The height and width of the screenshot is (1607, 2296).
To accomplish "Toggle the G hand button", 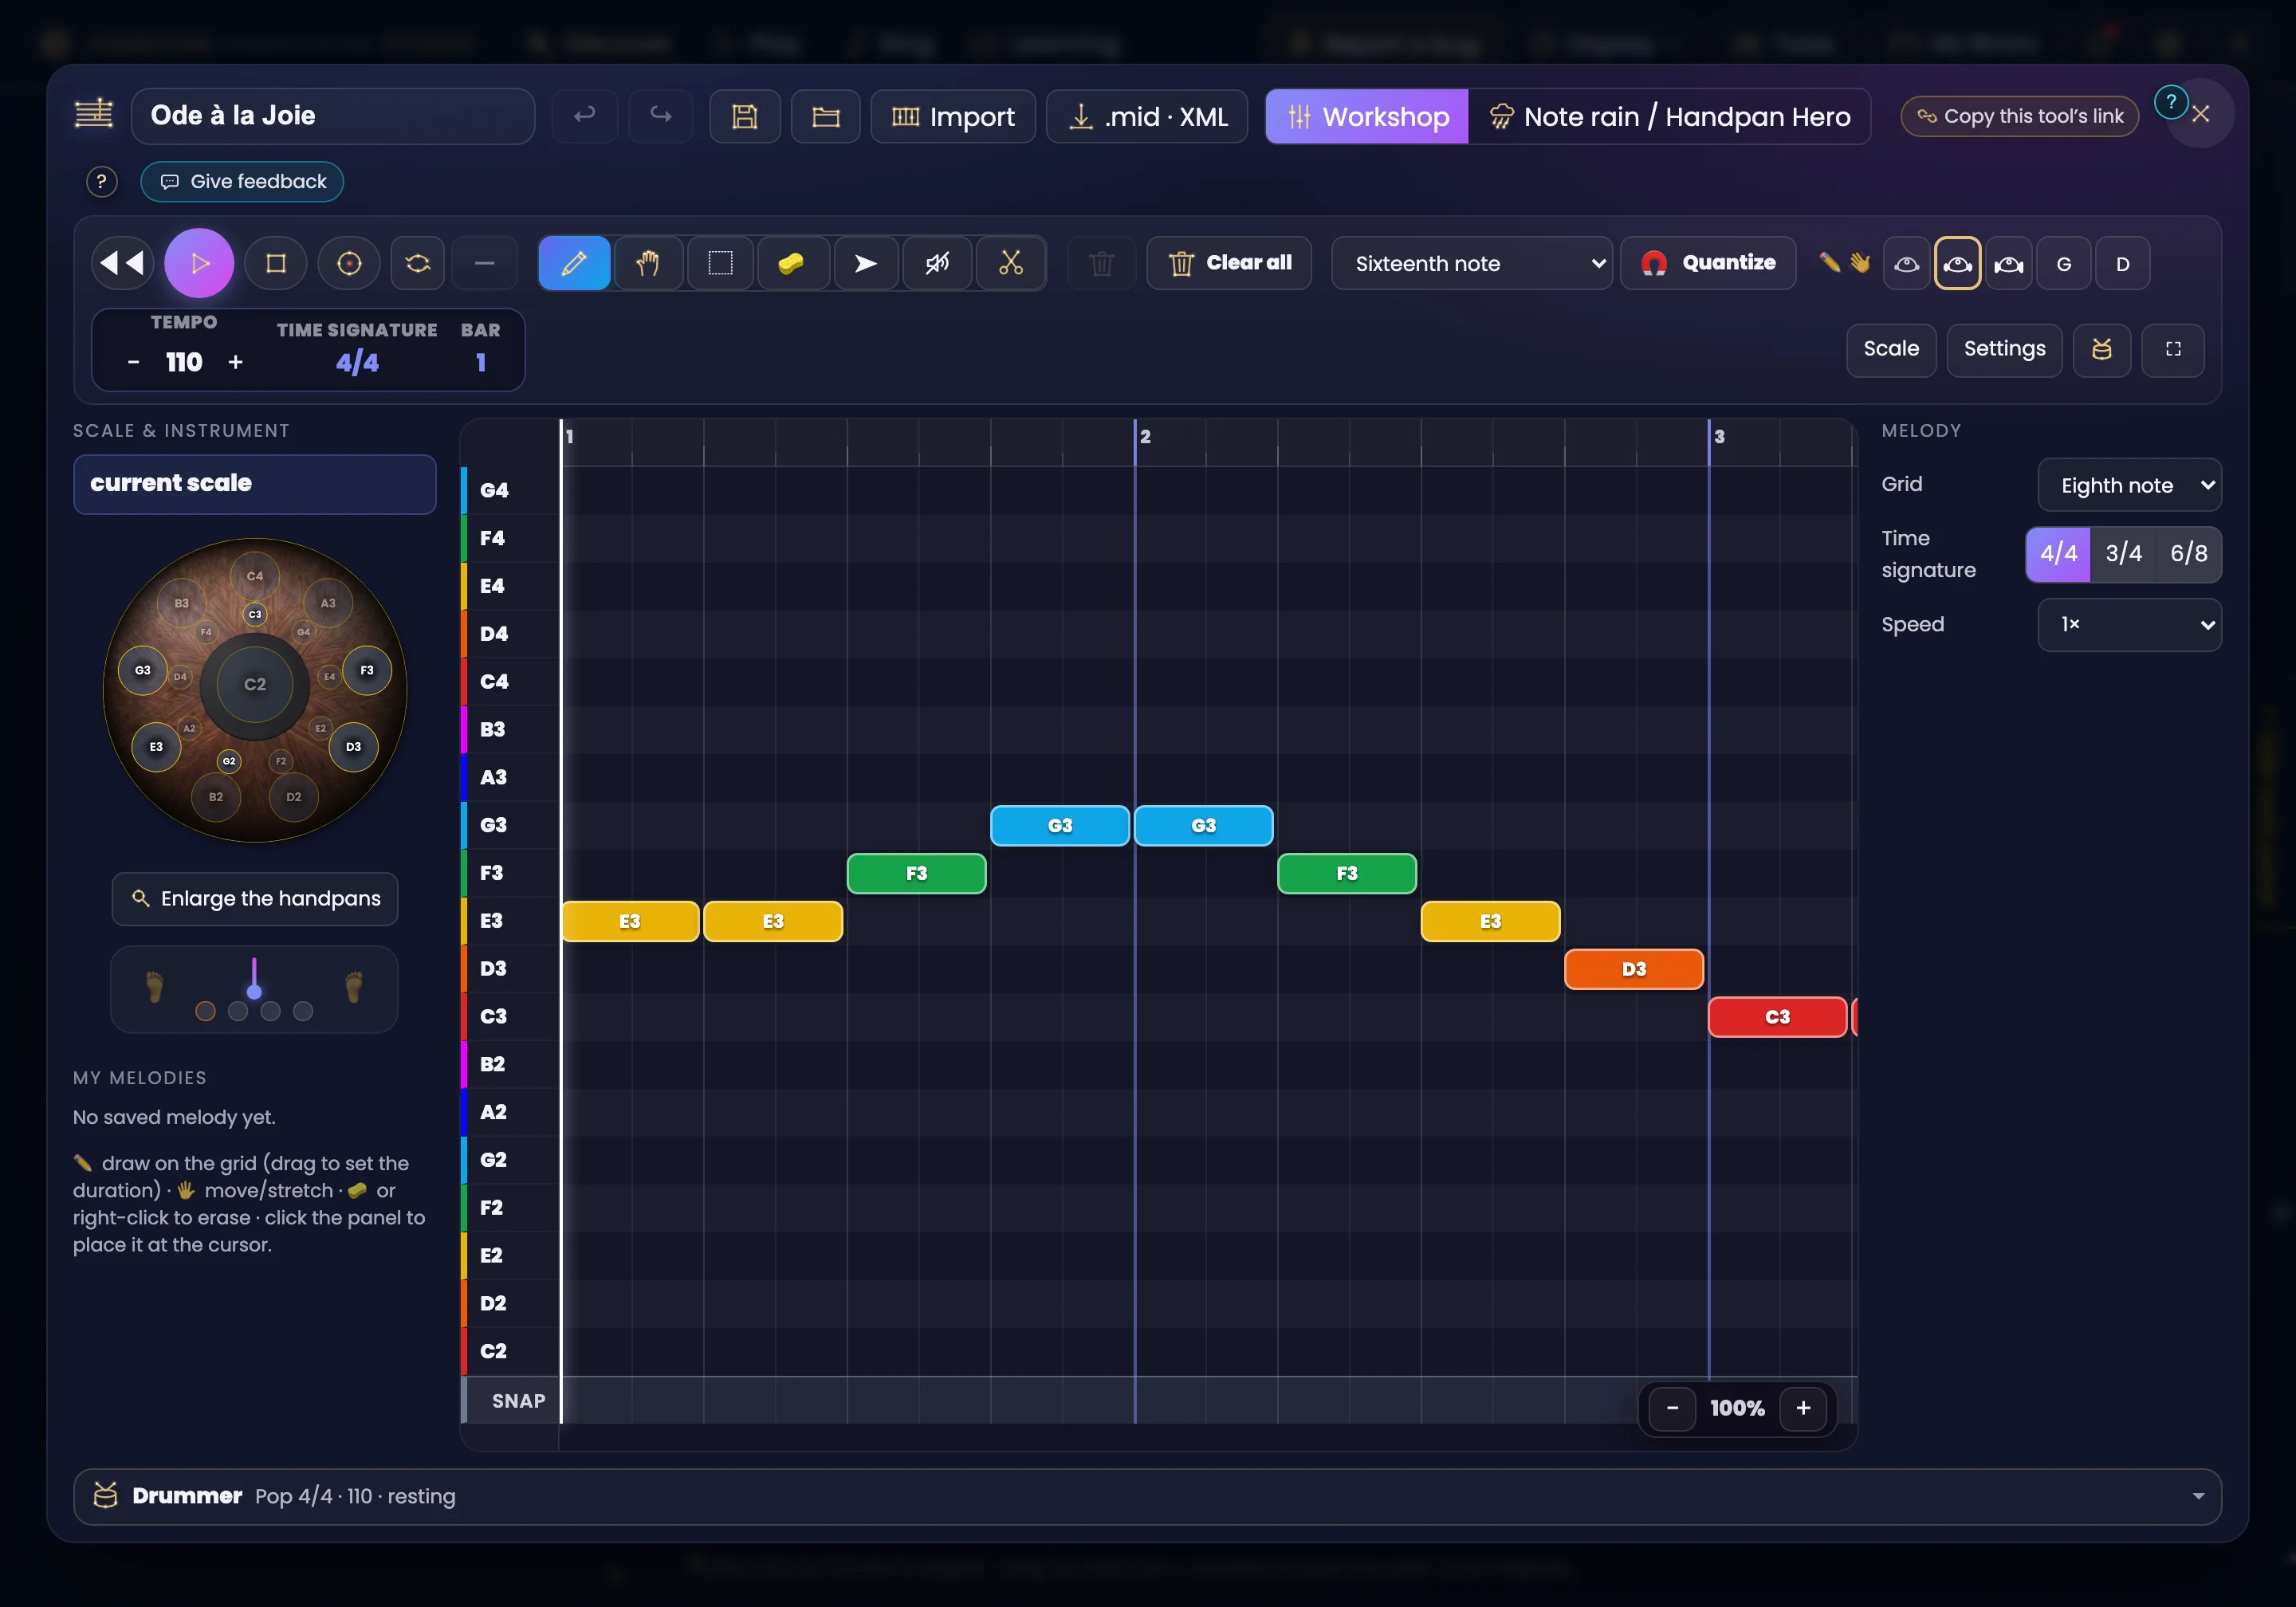I will point(2064,263).
